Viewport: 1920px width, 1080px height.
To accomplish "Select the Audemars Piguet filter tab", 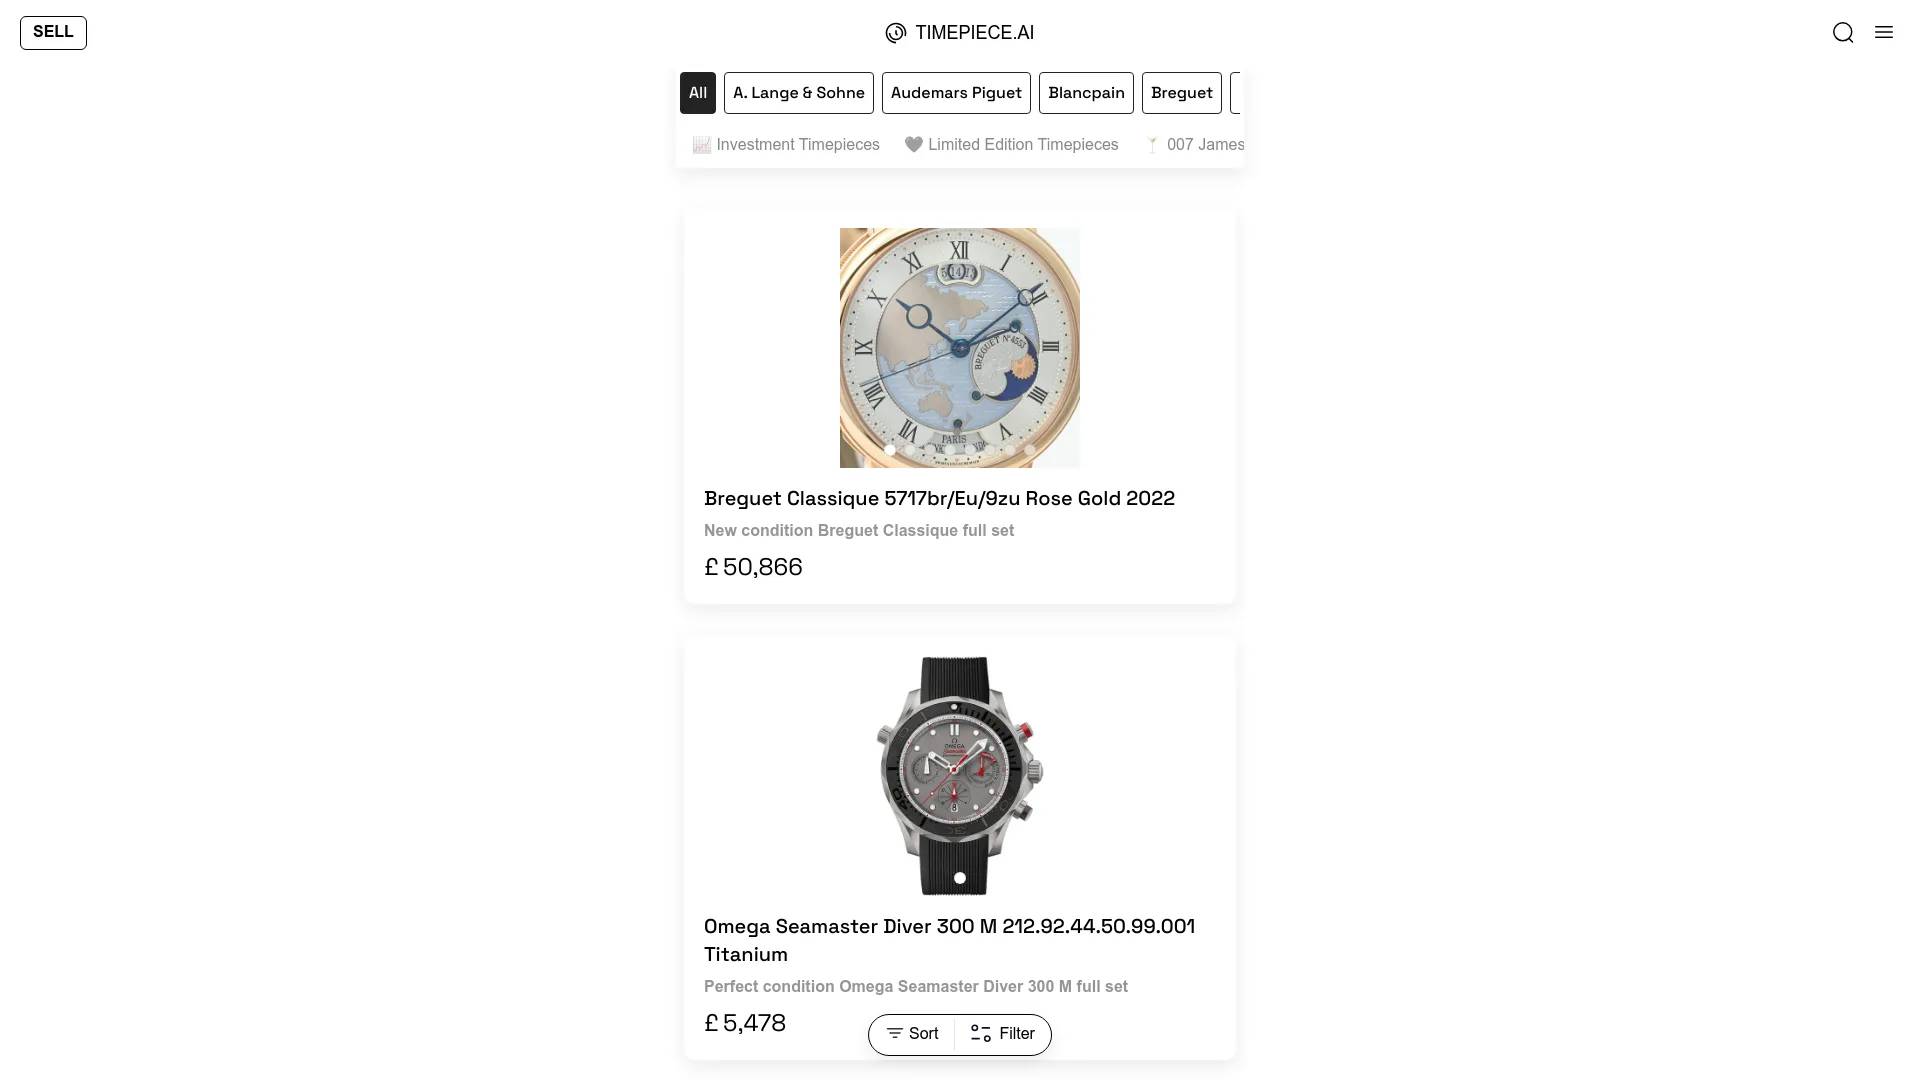I will tap(956, 92).
